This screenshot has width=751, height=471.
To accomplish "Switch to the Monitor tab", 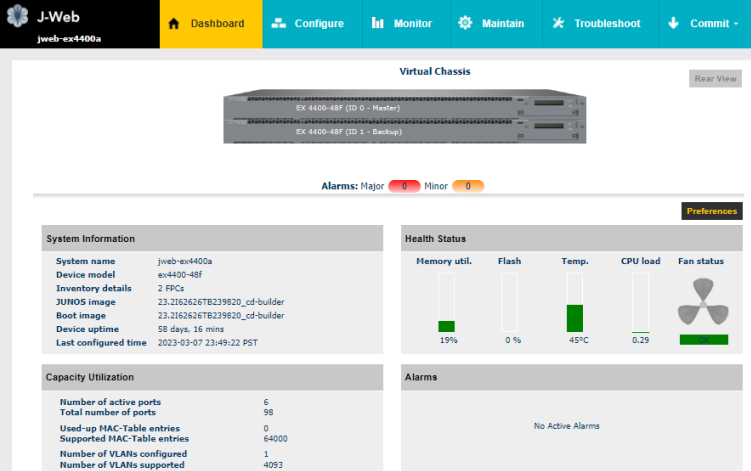I will click(x=402, y=24).
